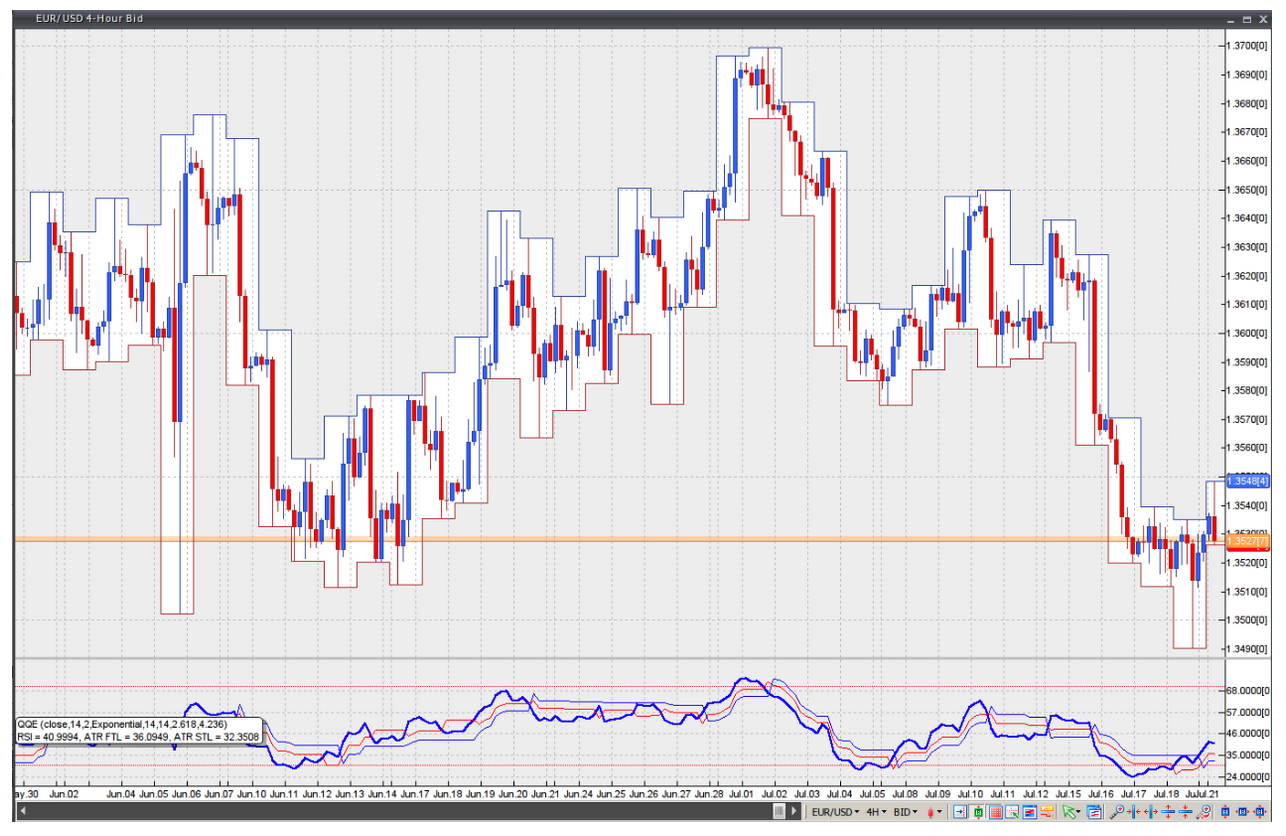Click the last blue fit-all icon
Viewport: 1286px width, 836px height.
[1259, 811]
